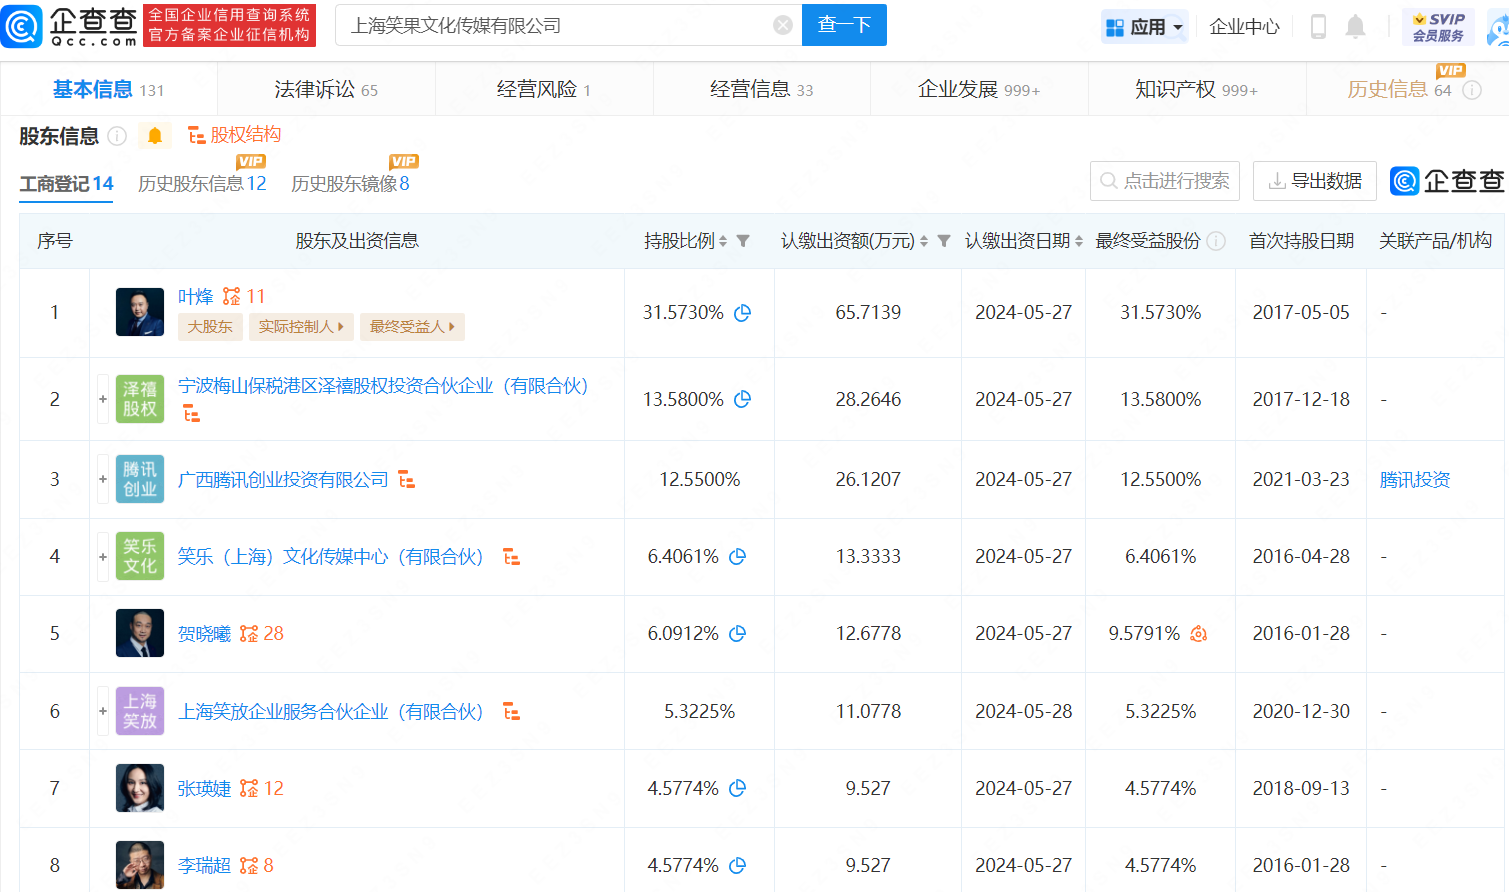Open relation graph icon next to 张瑛婕
Image resolution: width=1509 pixels, height=892 pixels.
pyautogui.click(x=249, y=789)
